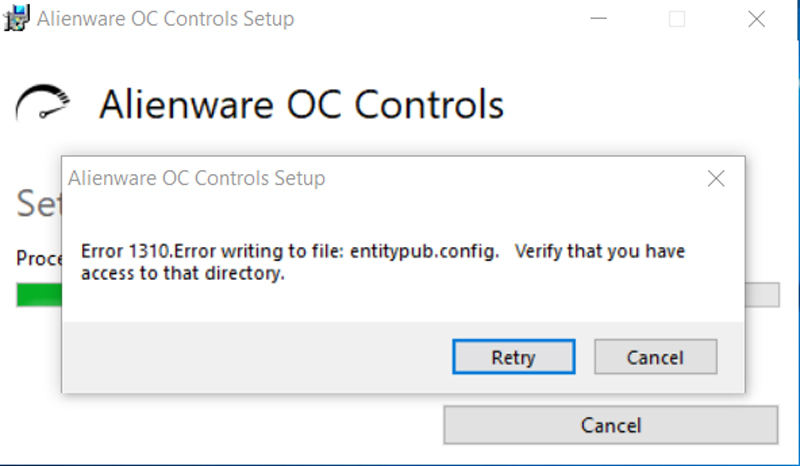The width and height of the screenshot is (800, 466).
Task: Minimize the Alienware OC Controls Setup window
Action: pyautogui.click(x=600, y=19)
